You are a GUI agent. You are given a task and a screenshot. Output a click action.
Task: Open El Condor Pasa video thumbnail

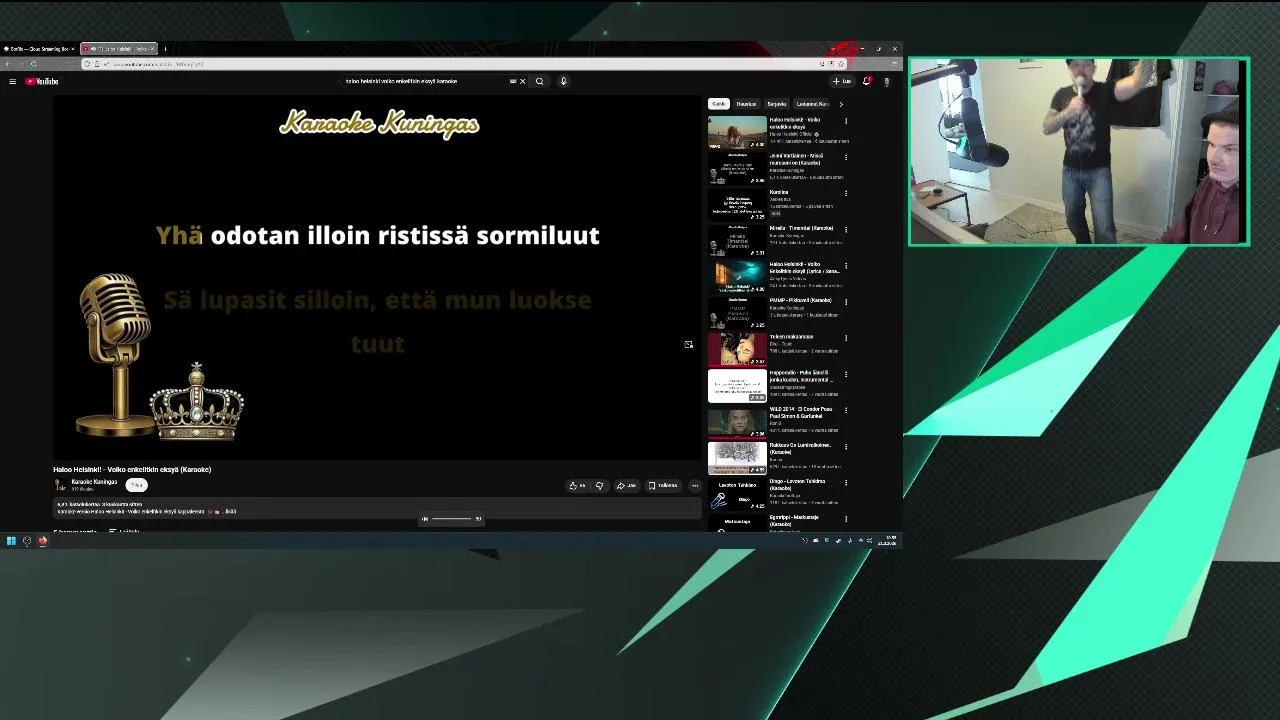tap(737, 422)
